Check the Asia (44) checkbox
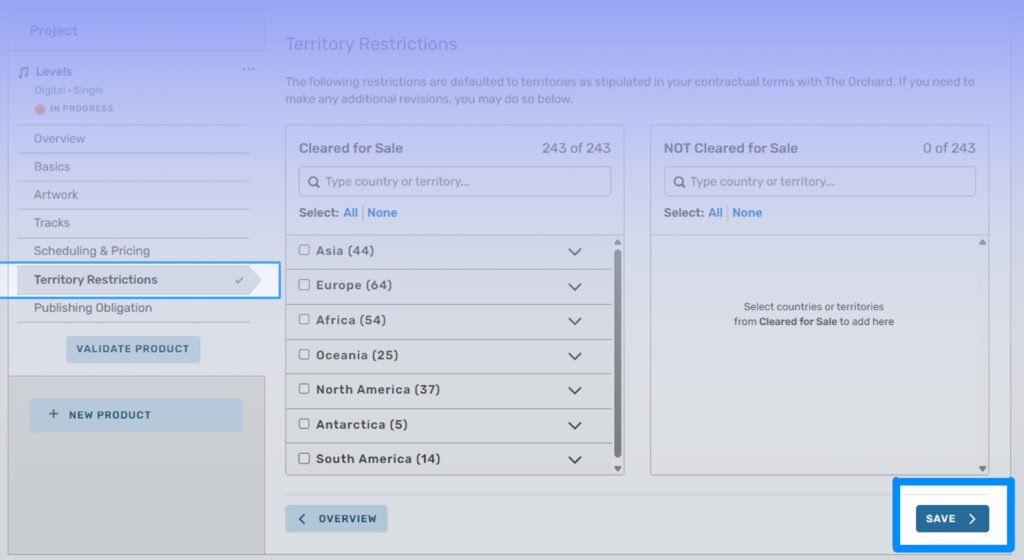Viewport: 1024px width, 560px height. pos(304,251)
